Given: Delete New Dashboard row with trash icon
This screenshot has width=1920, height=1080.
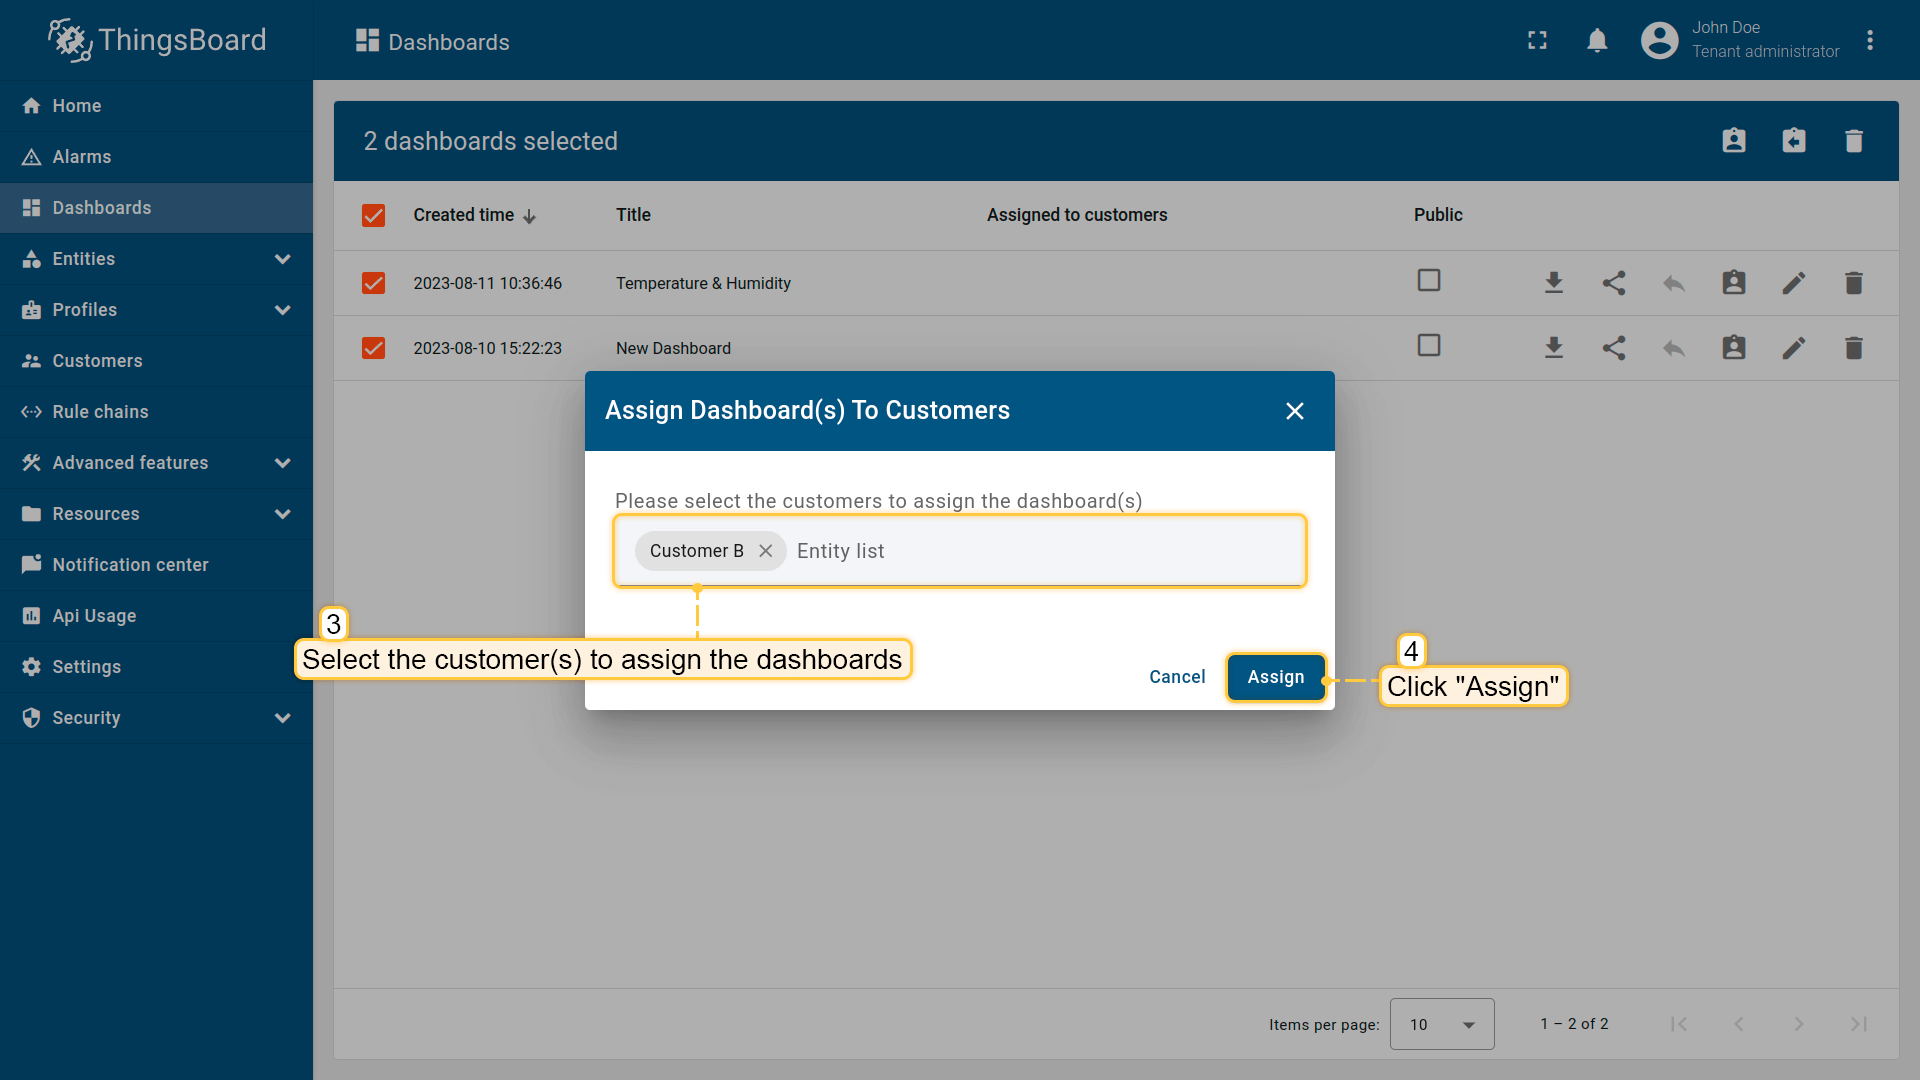Looking at the screenshot, I should pyautogui.click(x=1853, y=348).
